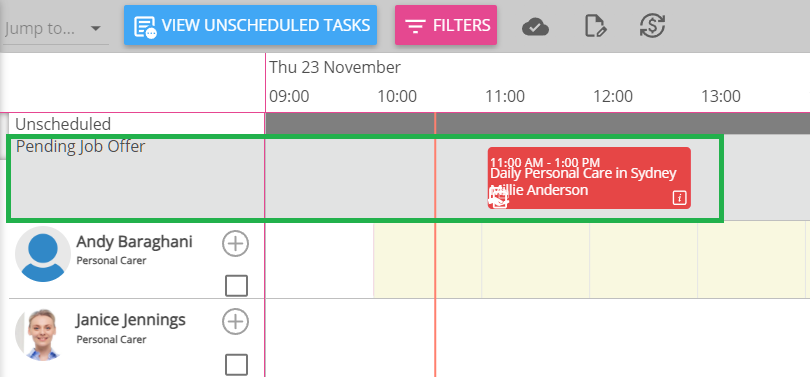Open View Unscheduled Tasks
810x377 pixels.
pyautogui.click(x=251, y=25)
